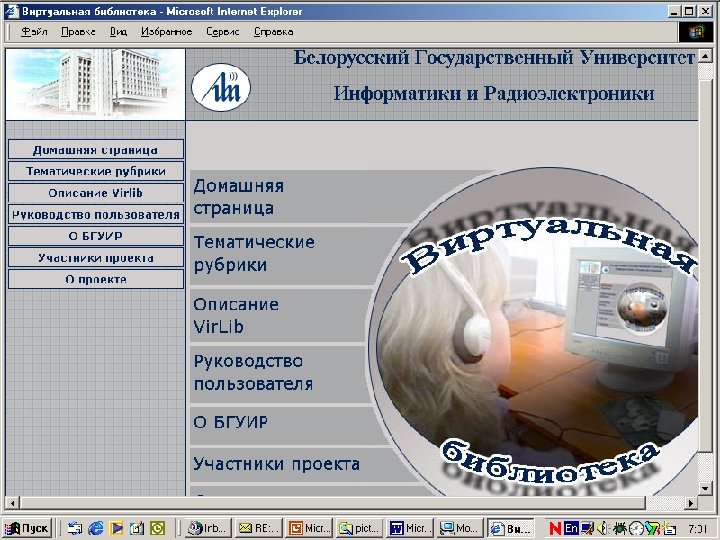This screenshot has height=540, width=720.
Task: Click the О БГУИР sidebar button
Action: click(x=96, y=236)
